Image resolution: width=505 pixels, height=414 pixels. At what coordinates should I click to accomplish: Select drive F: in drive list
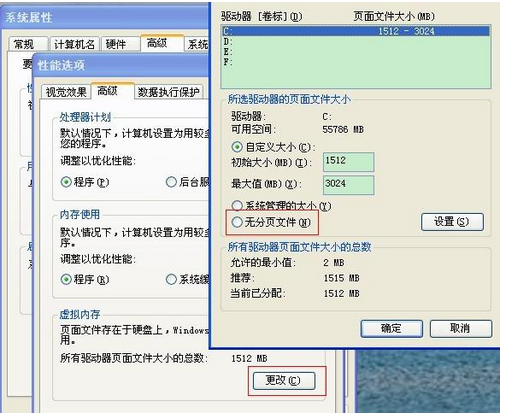coord(356,61)
